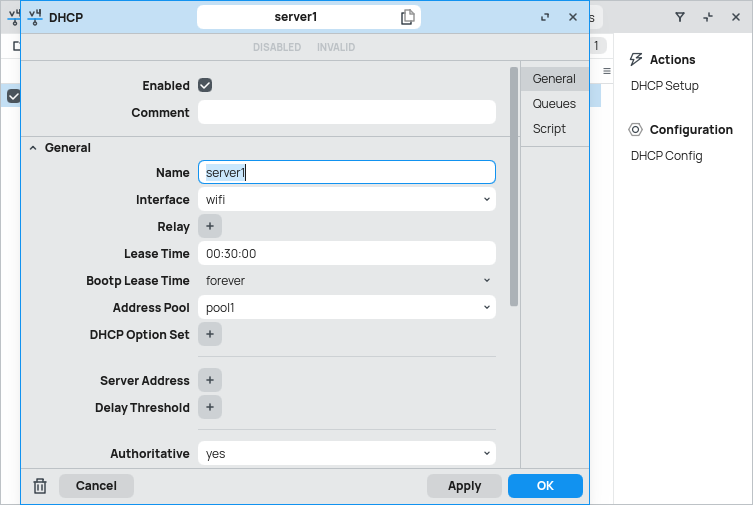The height and width of the screenshot is (505, 753).
Task: Toggle the row checkbox in background table
Action: tap(13, 96)
